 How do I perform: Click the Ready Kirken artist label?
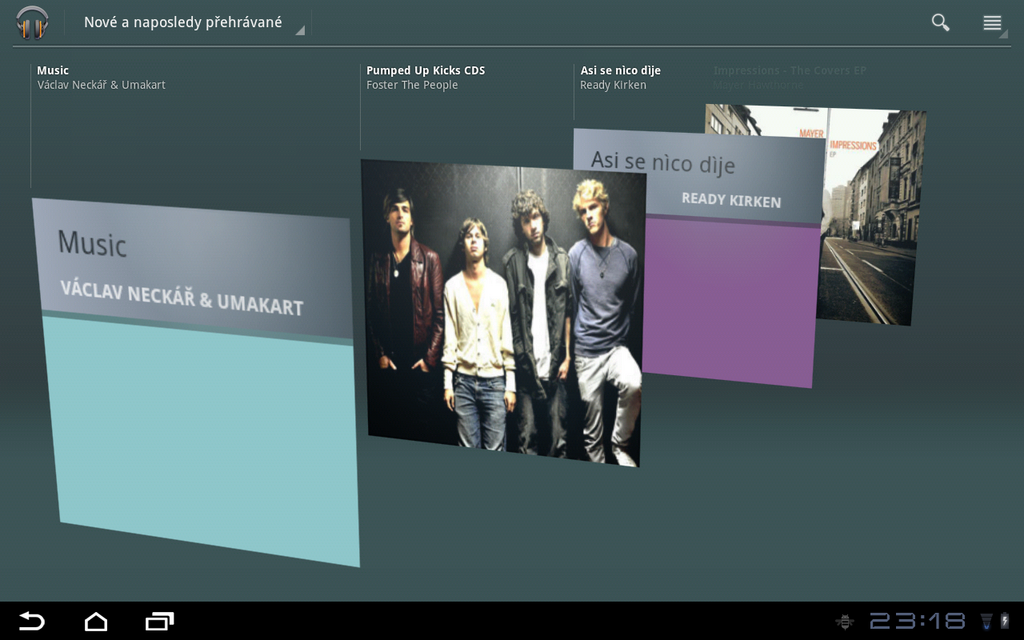(x=613, y=86)
